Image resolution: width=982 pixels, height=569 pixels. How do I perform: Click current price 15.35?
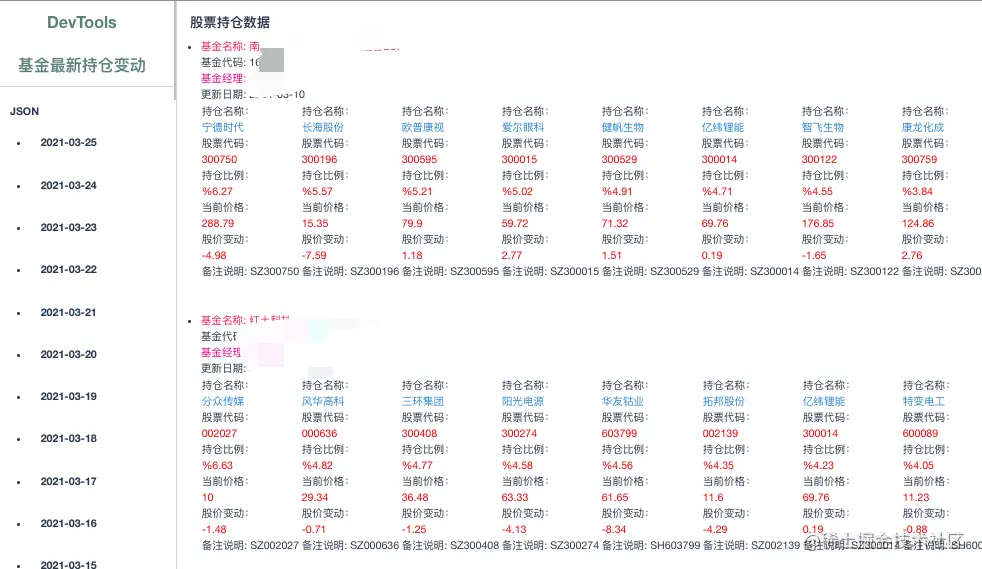coord(315,223)
